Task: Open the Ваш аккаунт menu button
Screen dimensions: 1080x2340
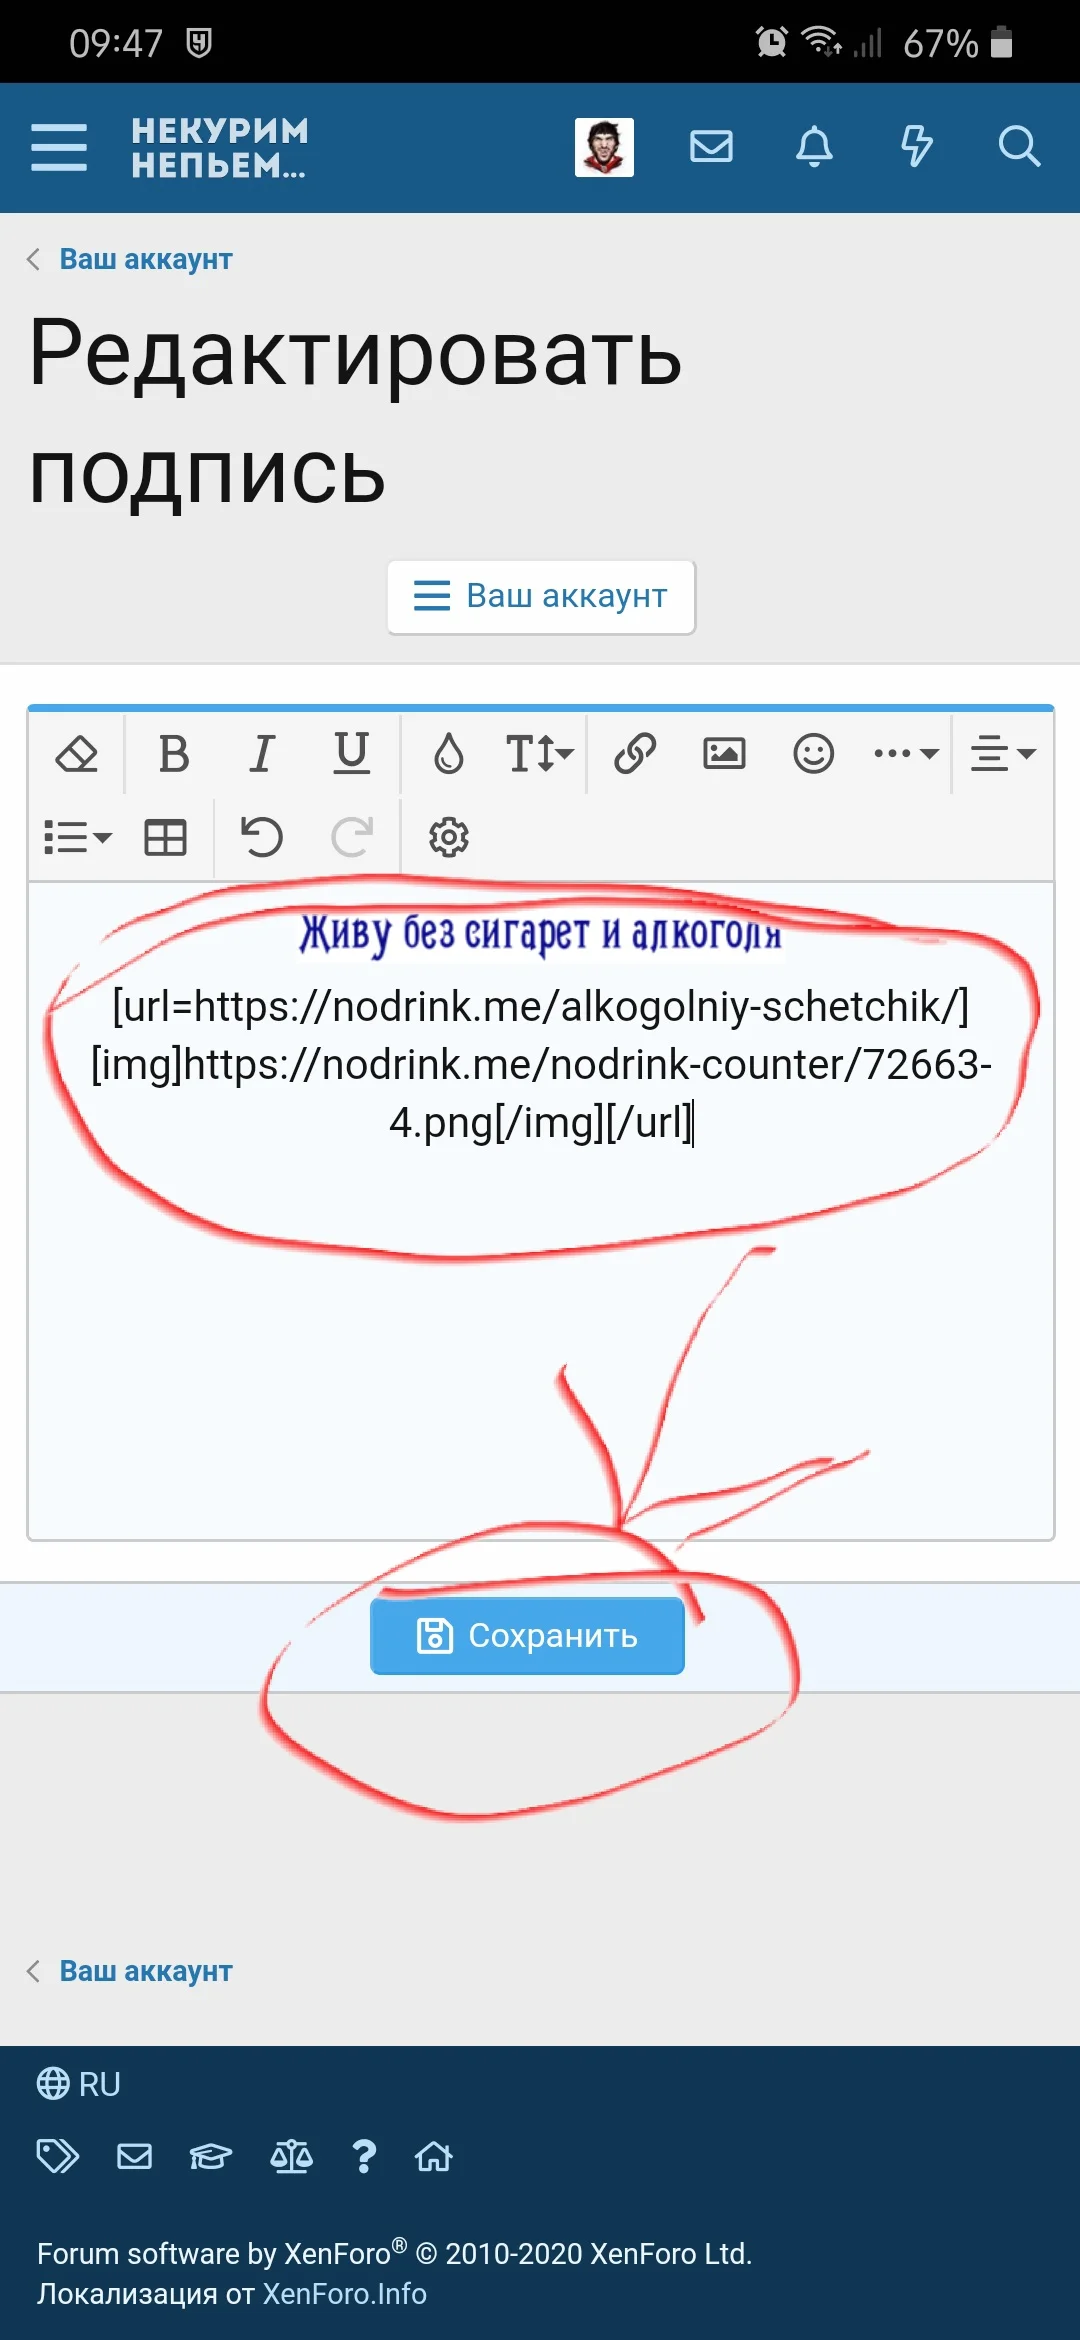Action: [541, 596]
